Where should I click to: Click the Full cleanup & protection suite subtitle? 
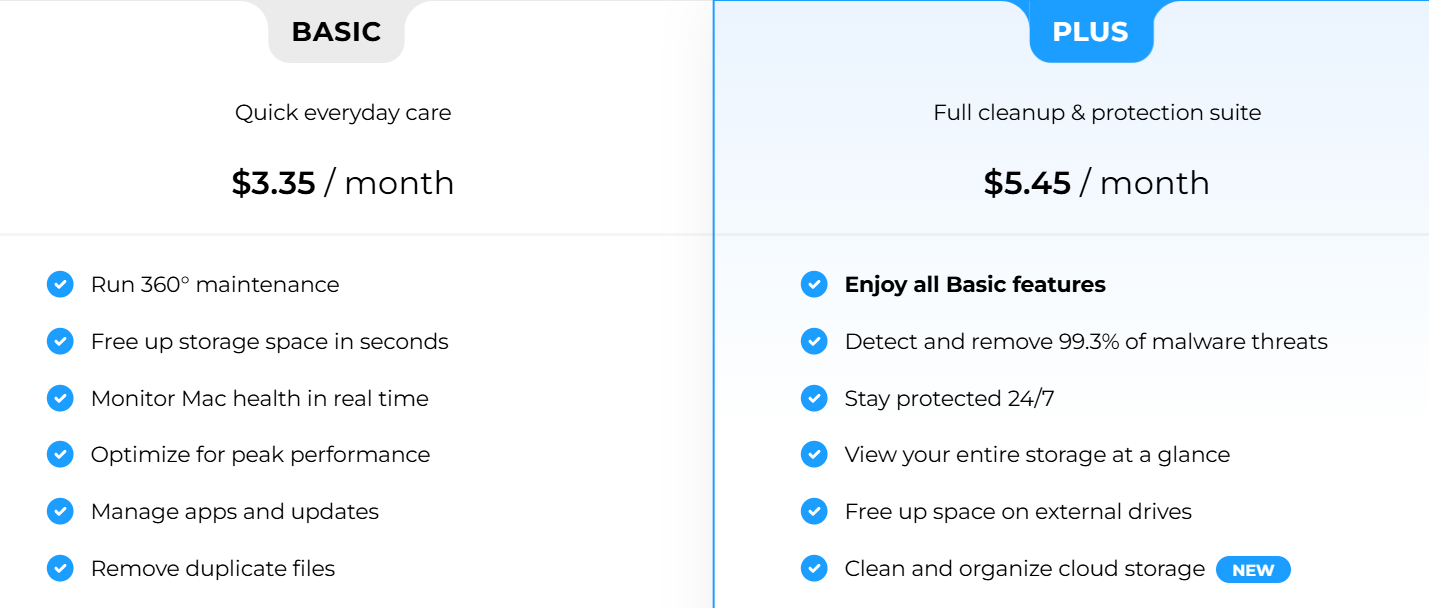[x=1097, y=112]
